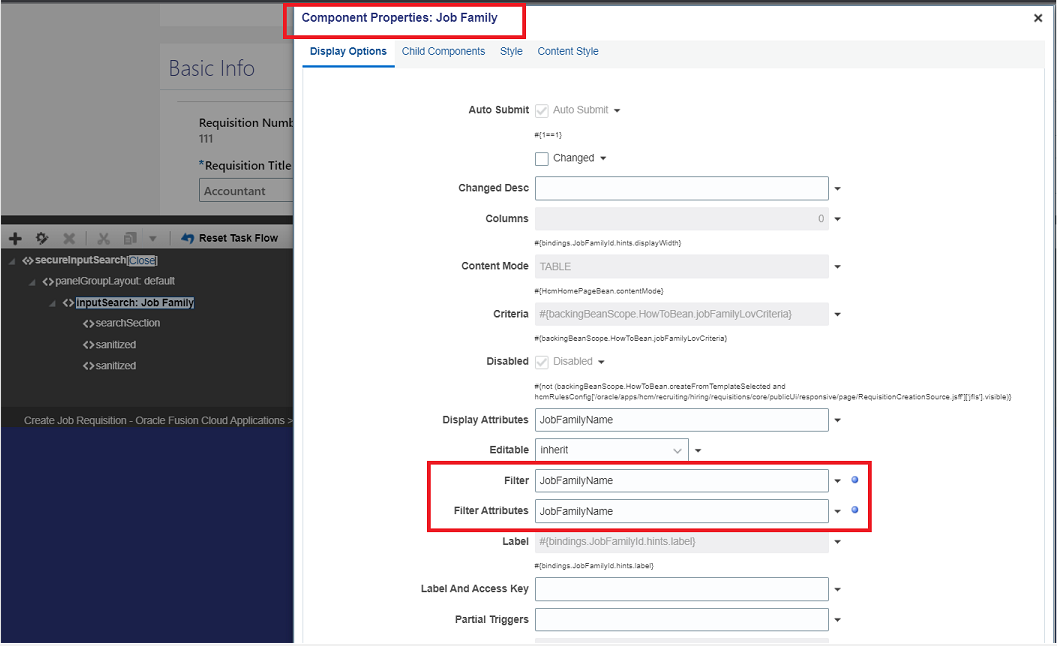Click the delete X icon in the toolbar
1057x646 pixels.
coord(67,238)
